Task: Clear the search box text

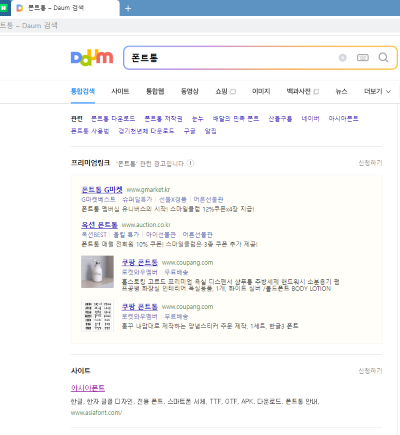Action: 342,58
